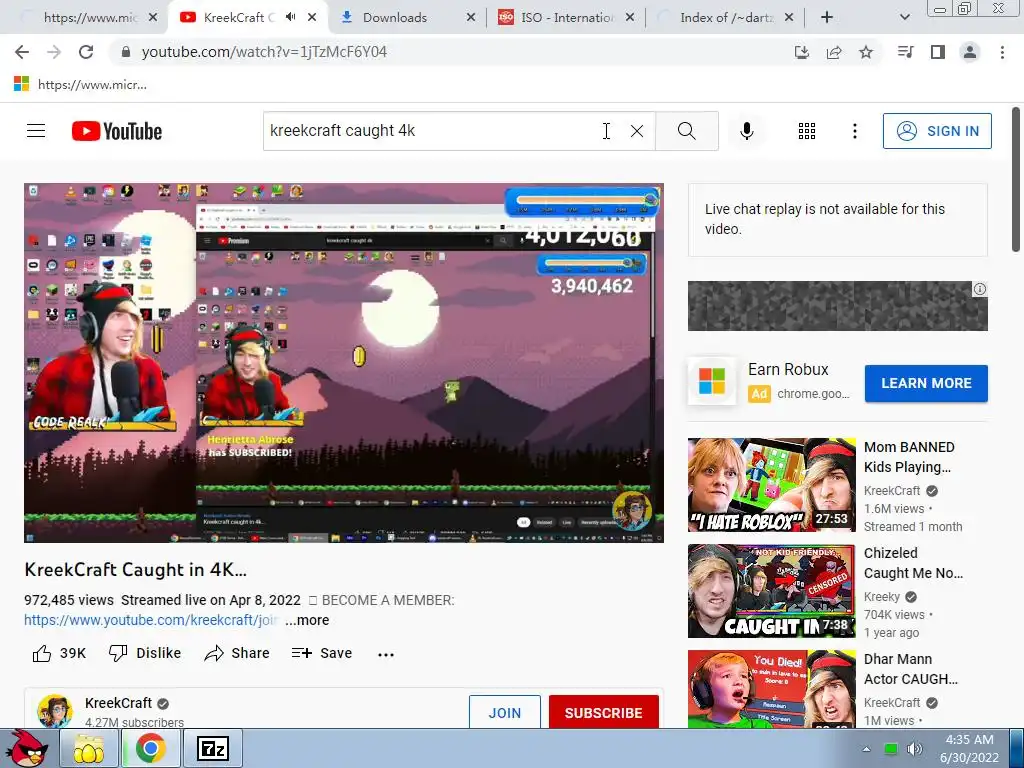Reload the YouTube page

pos(86,52)
